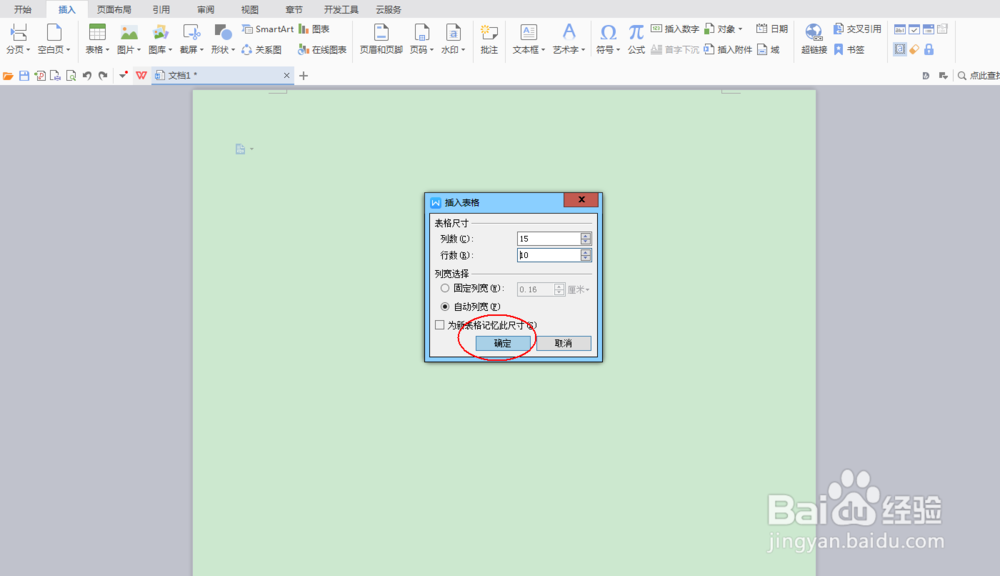Click the open folder icon in quick toolbar

(x=8, y=76)
